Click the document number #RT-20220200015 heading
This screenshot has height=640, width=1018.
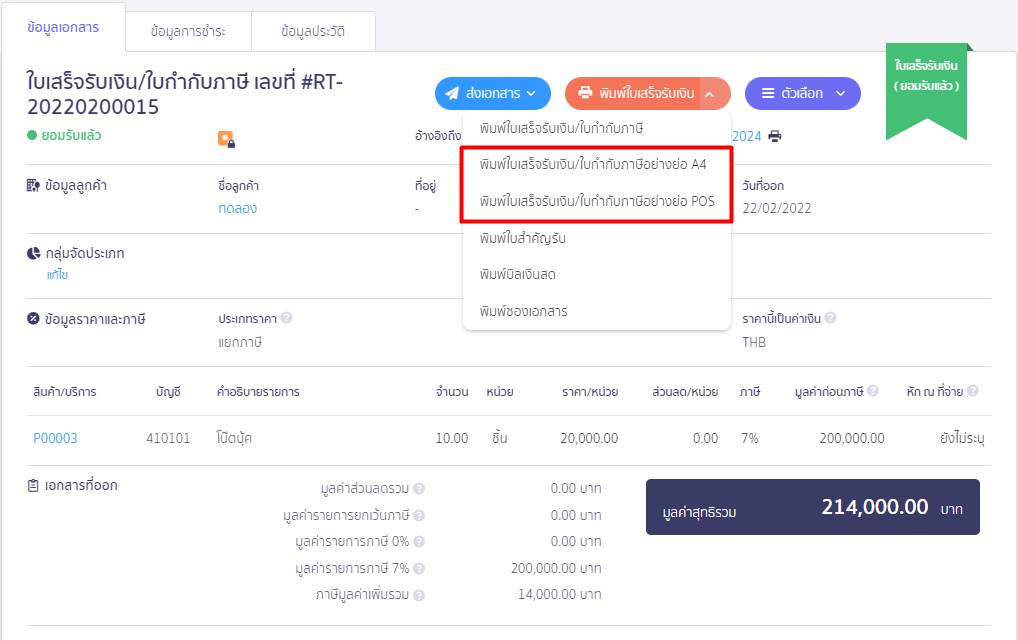pos(185,94)
